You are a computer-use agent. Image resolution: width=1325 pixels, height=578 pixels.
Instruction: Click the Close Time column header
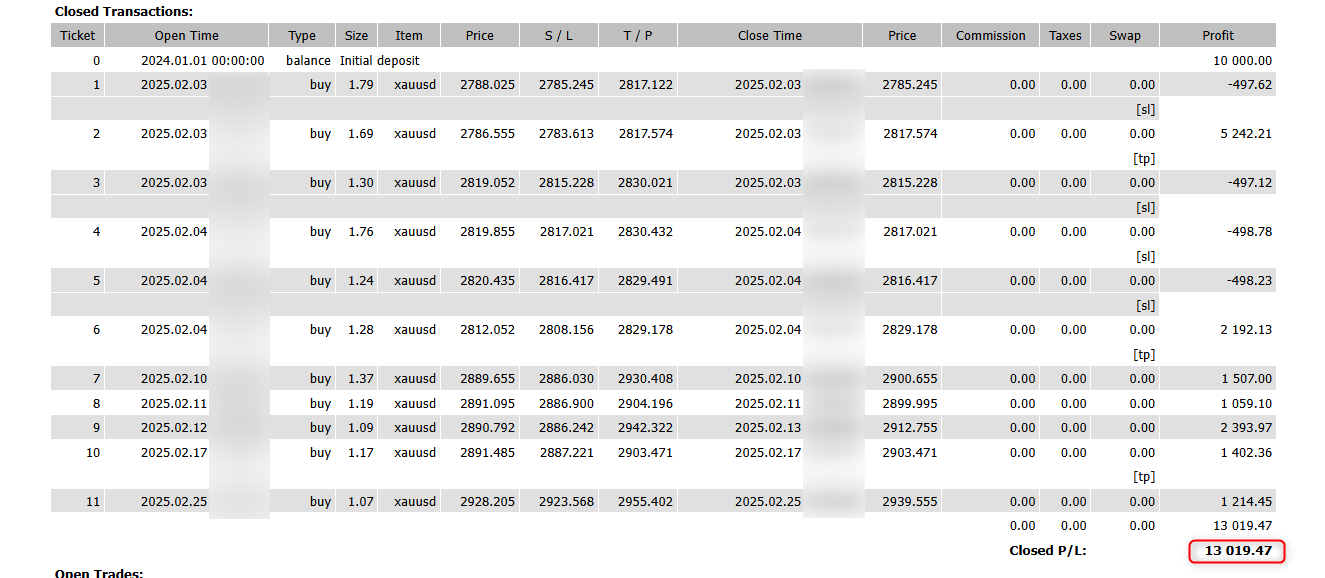coord(770,35)
